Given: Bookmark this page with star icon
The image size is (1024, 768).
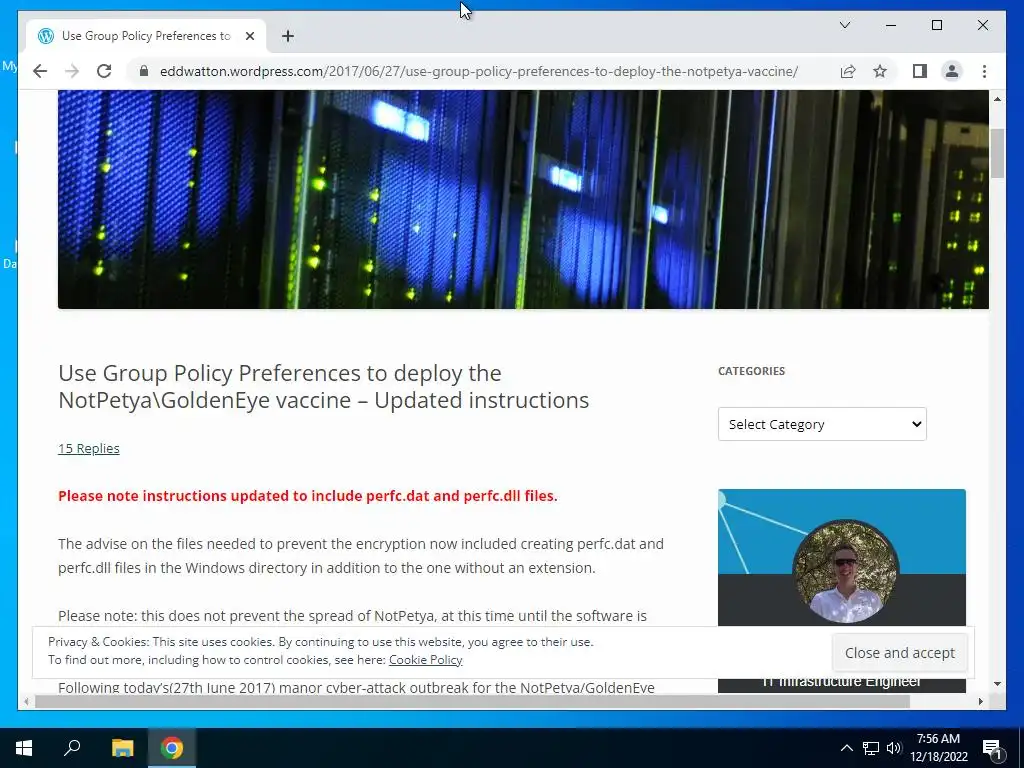Looking at the screenshot, I should click(x=880, y=71).
